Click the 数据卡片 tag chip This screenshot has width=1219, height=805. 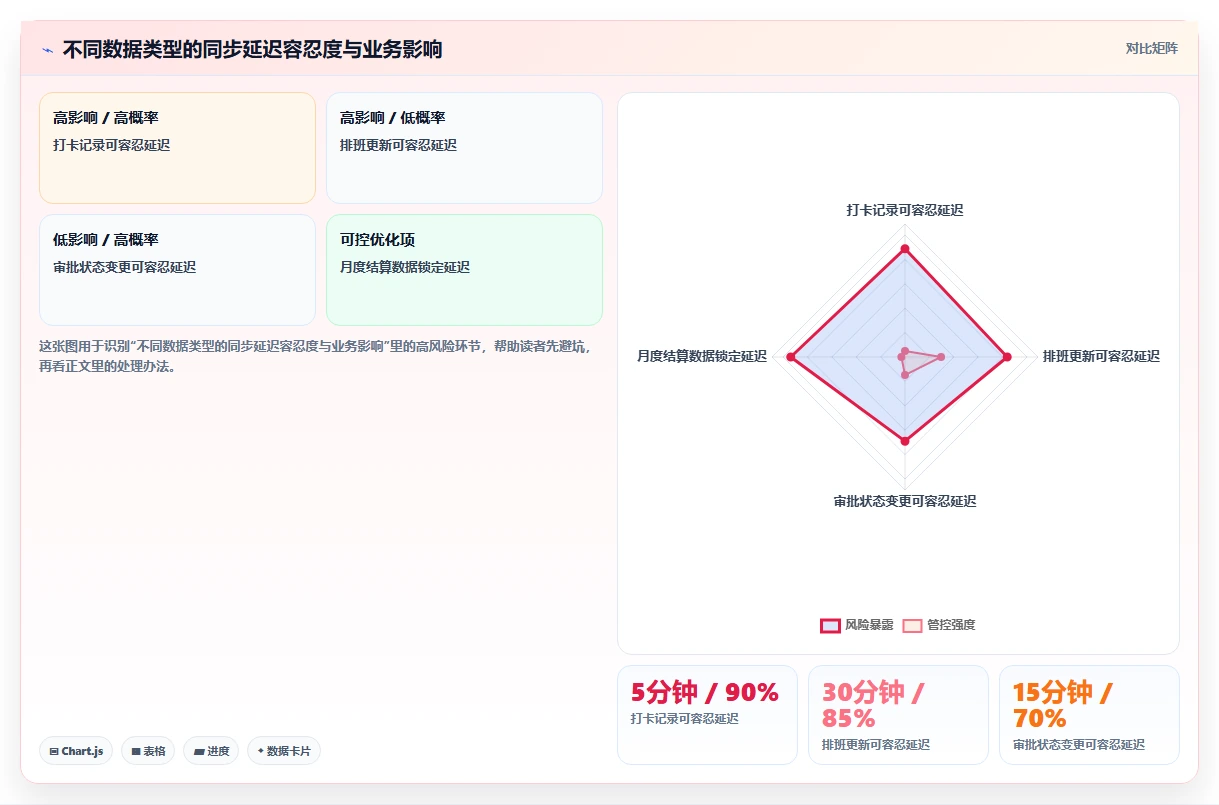(284, 751)
